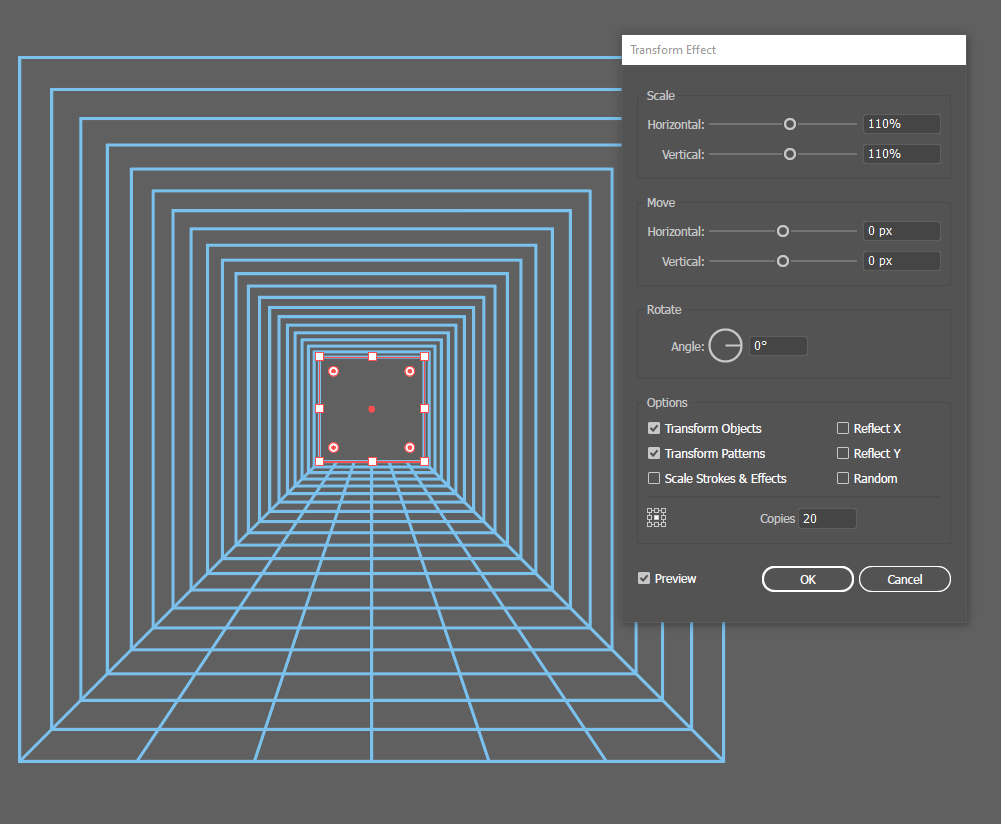Select the center reference point in the locator
Image resolution: width=1001 pixels, height=824 pixels.
point(656,517)
